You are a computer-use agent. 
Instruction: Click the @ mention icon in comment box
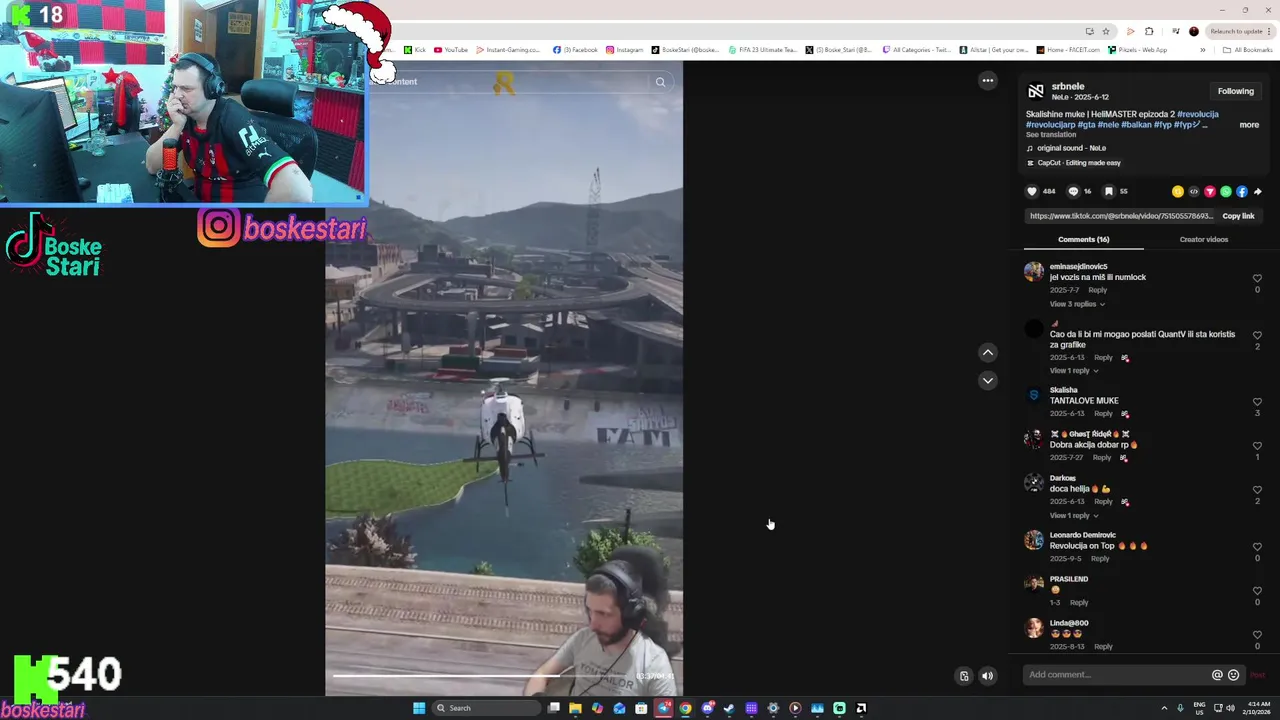(1217, 675)
